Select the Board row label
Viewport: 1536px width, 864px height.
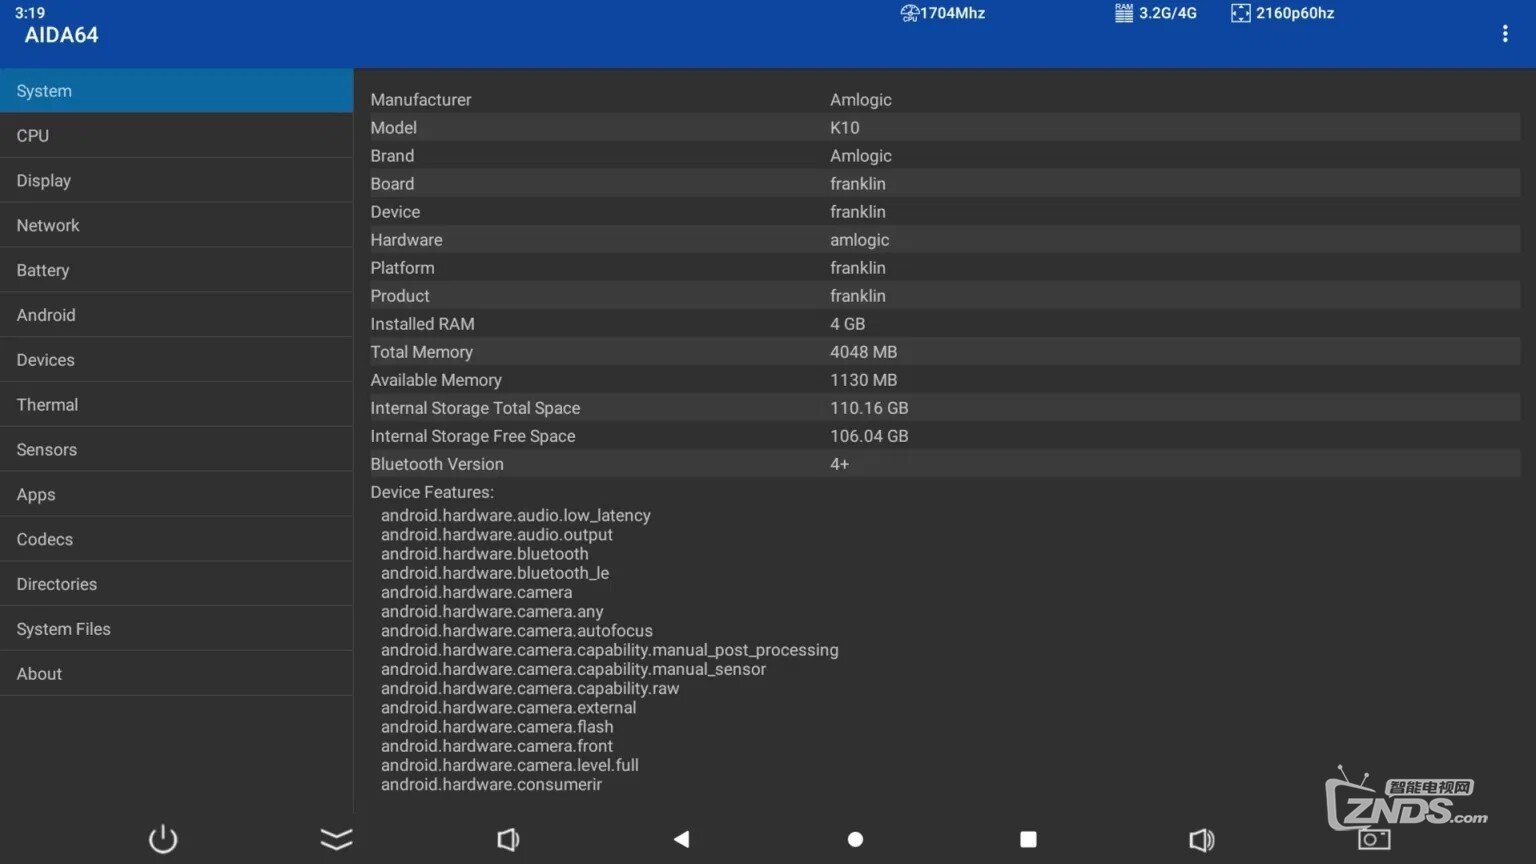(x=392, y=184)
